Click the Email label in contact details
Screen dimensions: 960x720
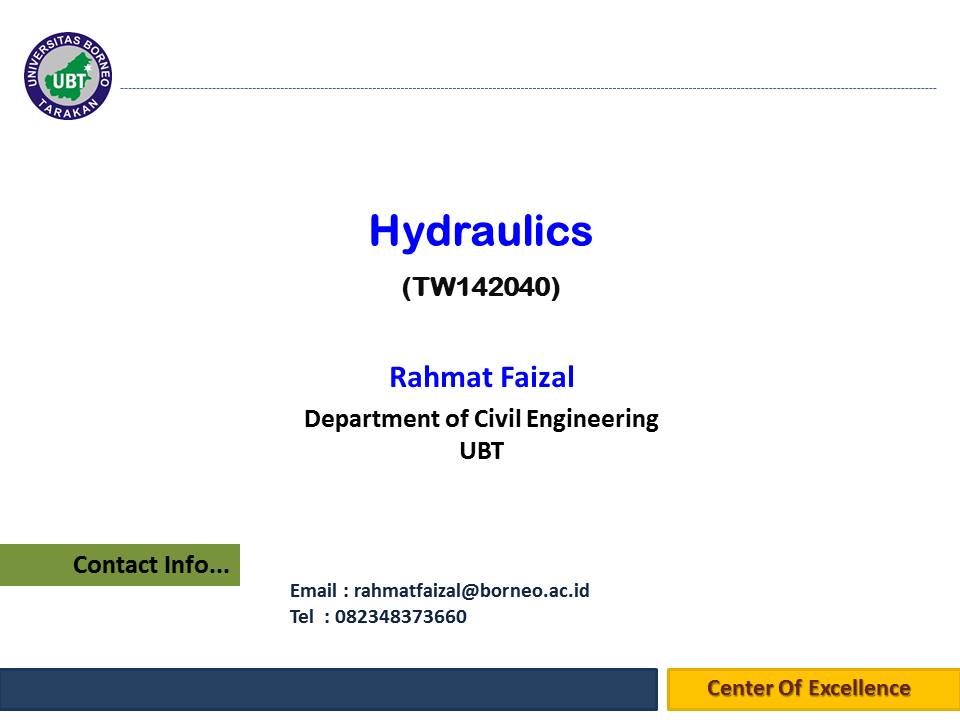(312, 590)
